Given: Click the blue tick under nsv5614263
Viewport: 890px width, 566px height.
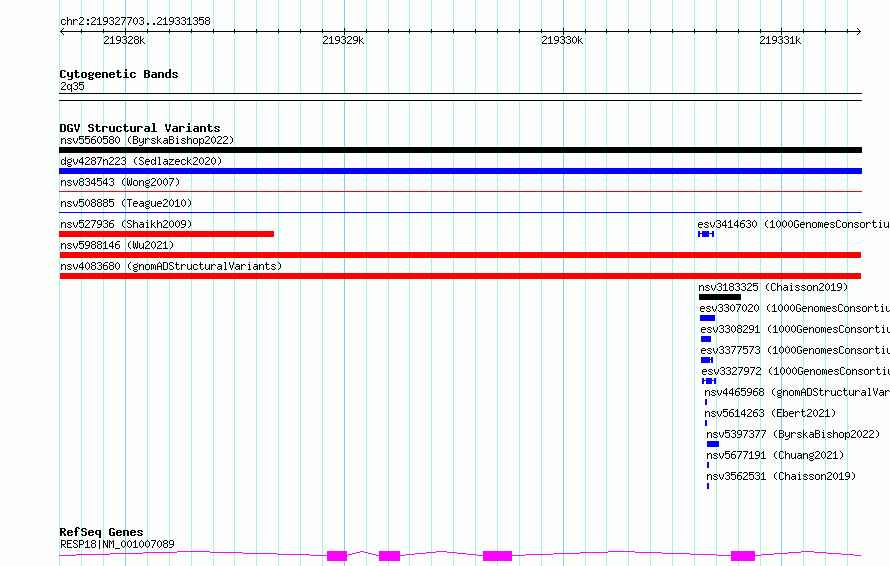Looking at the screenshot, I should click(706, 423).
